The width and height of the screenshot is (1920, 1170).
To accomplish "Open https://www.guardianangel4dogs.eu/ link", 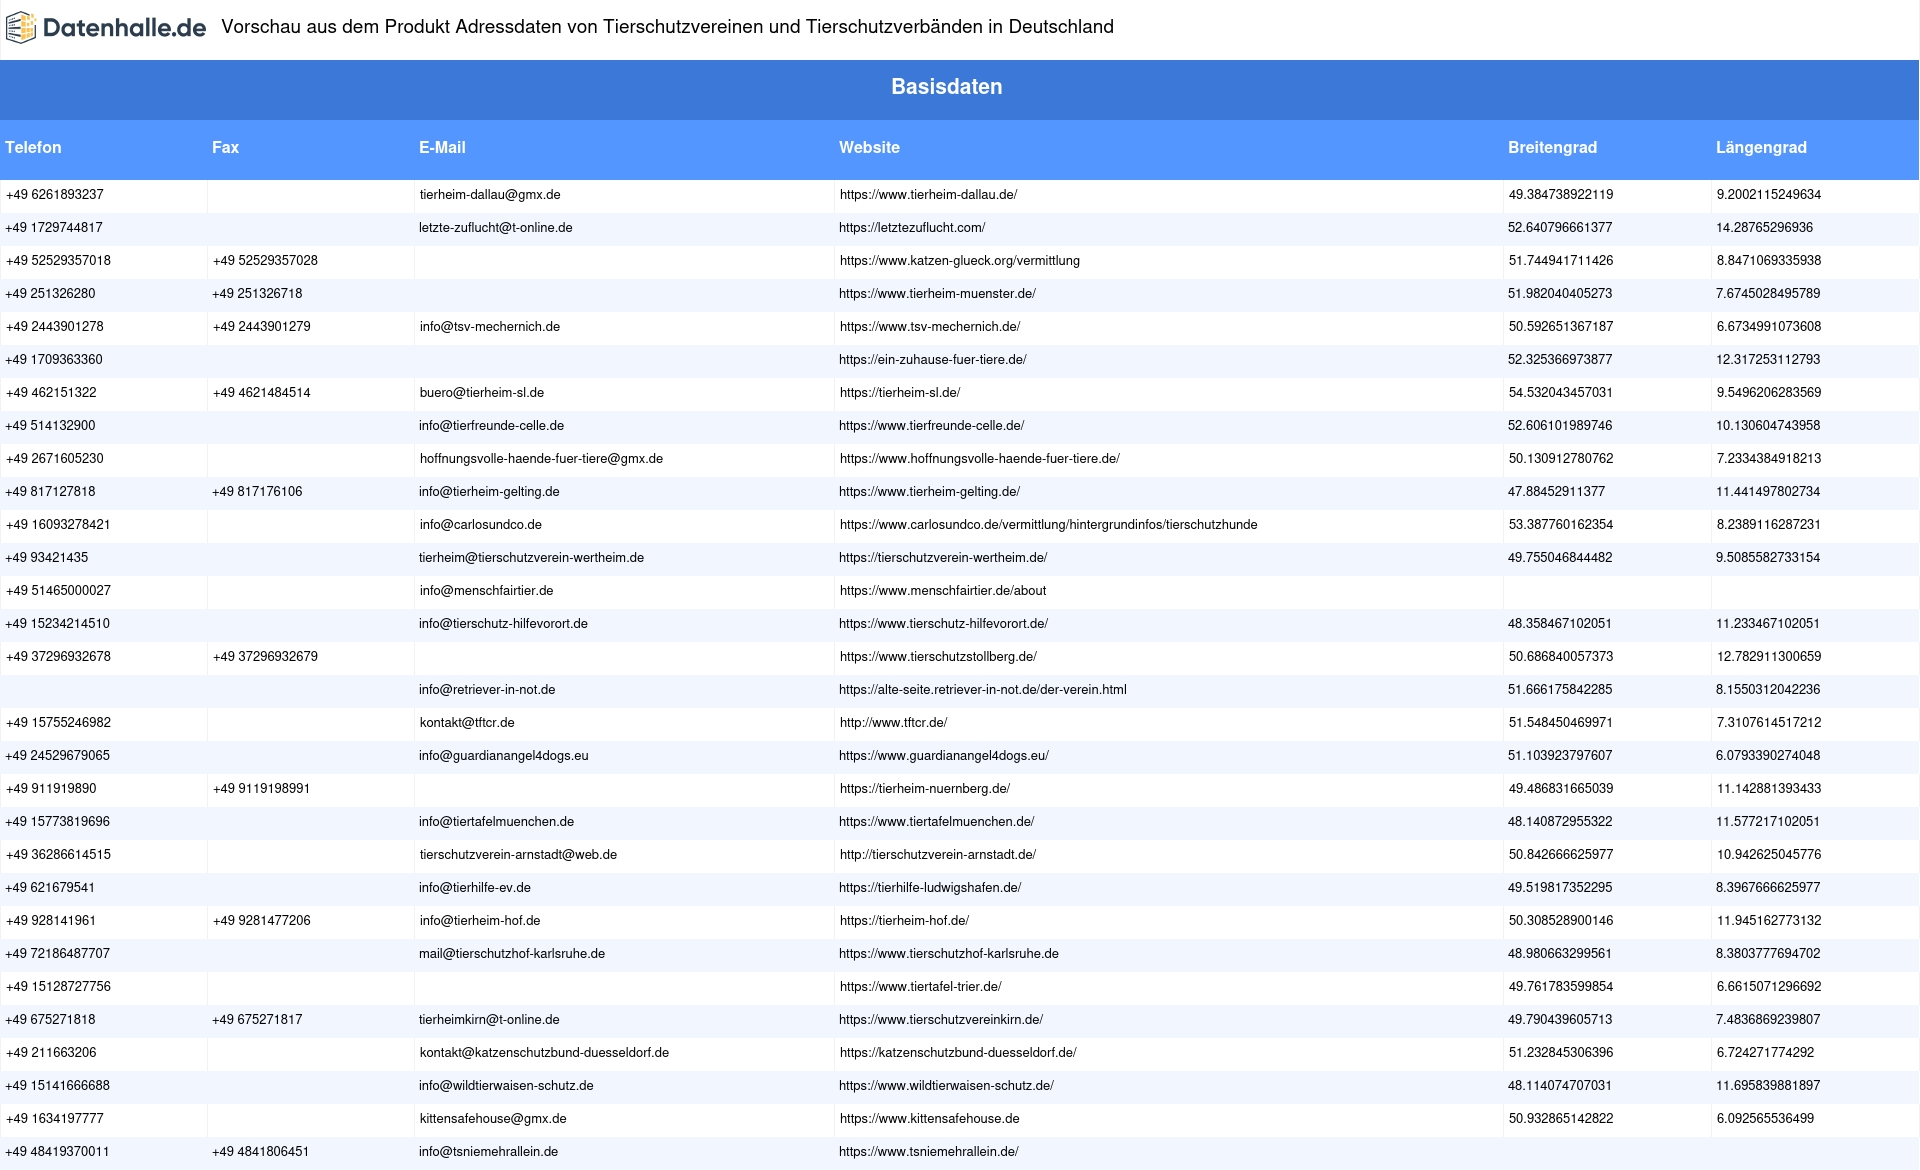I will 944,756.
